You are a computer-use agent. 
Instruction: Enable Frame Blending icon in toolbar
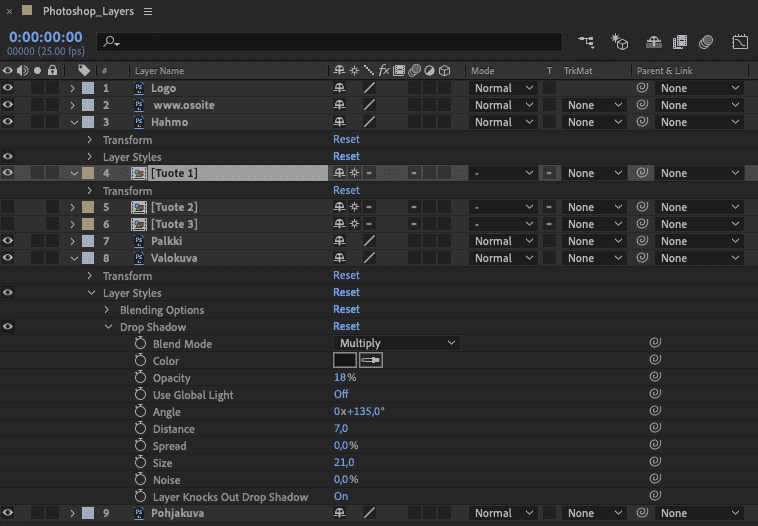pos(680,42)
